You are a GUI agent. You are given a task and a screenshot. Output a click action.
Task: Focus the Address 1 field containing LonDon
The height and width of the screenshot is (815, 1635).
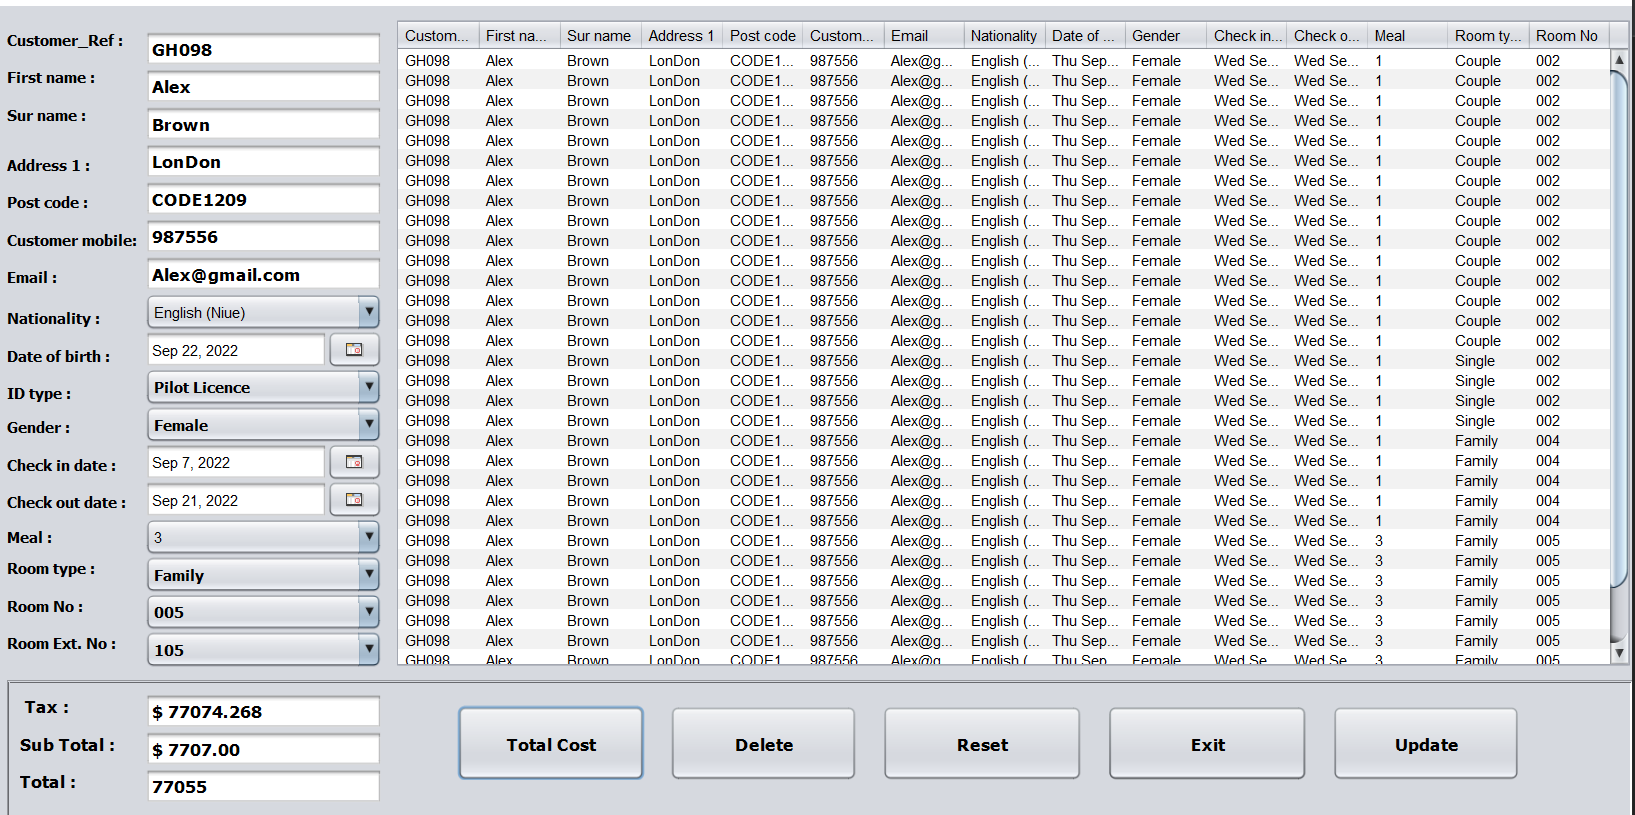263,162
